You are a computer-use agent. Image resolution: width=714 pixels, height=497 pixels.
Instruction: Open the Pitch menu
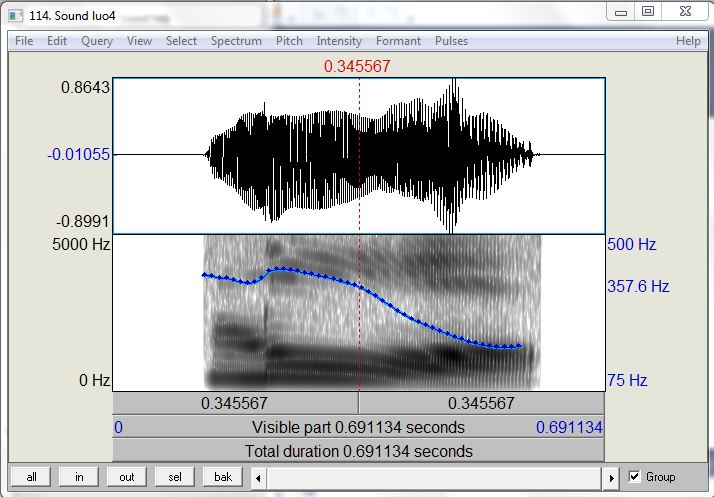coord(289,41)
